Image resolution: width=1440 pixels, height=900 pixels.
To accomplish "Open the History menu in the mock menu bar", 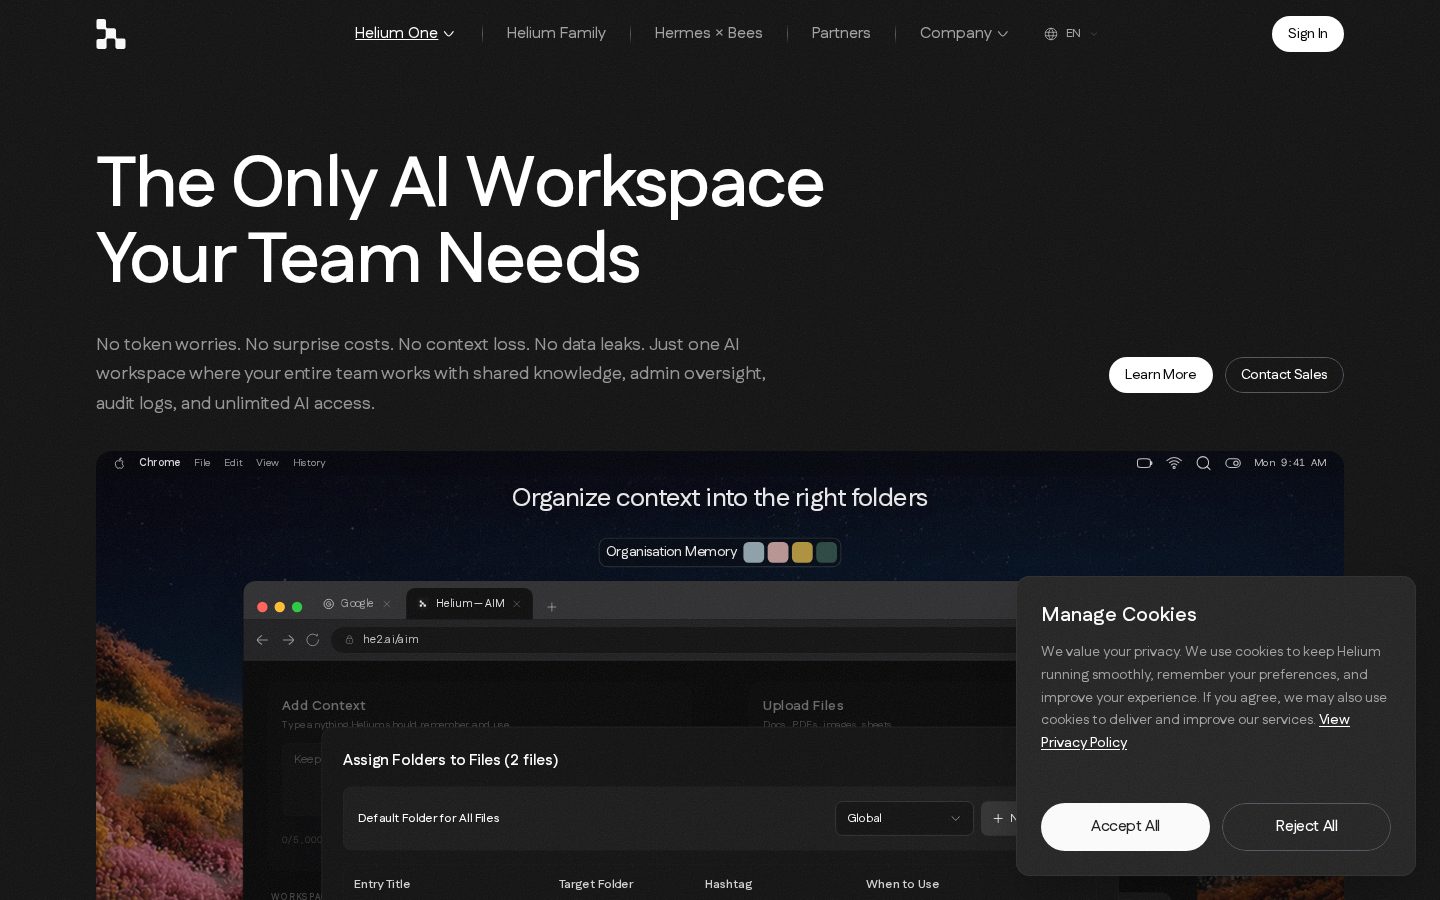I will pyautogui.click(x=309, y=463).
